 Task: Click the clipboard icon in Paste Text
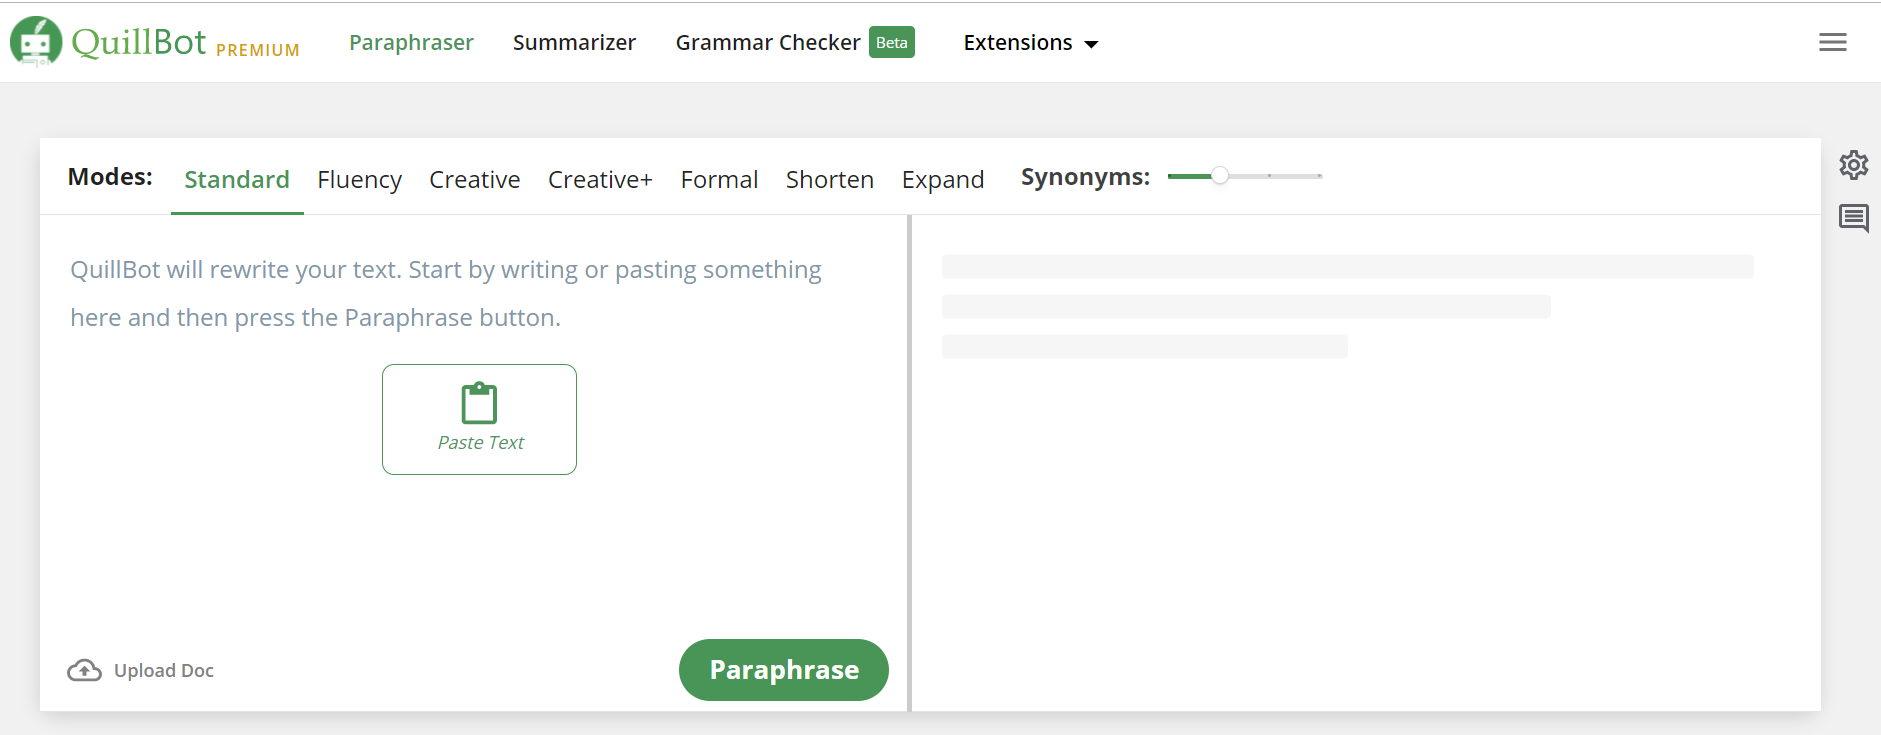[x=479, y=403]
